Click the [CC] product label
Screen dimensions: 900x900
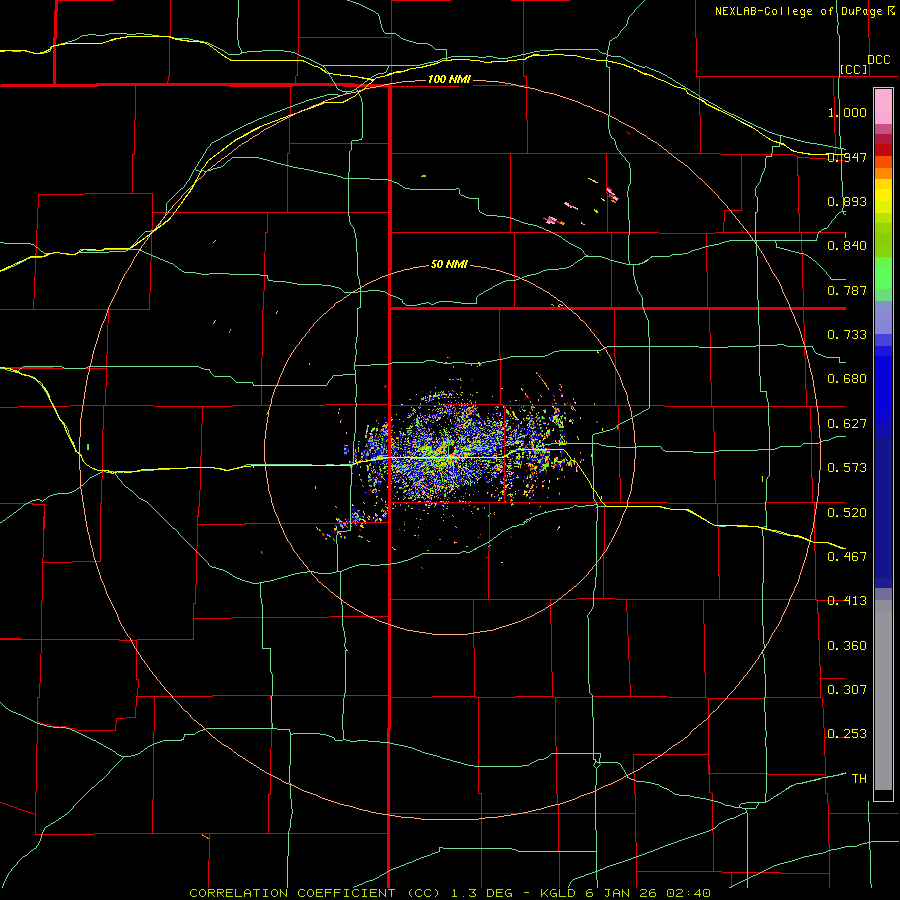click(x=854, y=69)
